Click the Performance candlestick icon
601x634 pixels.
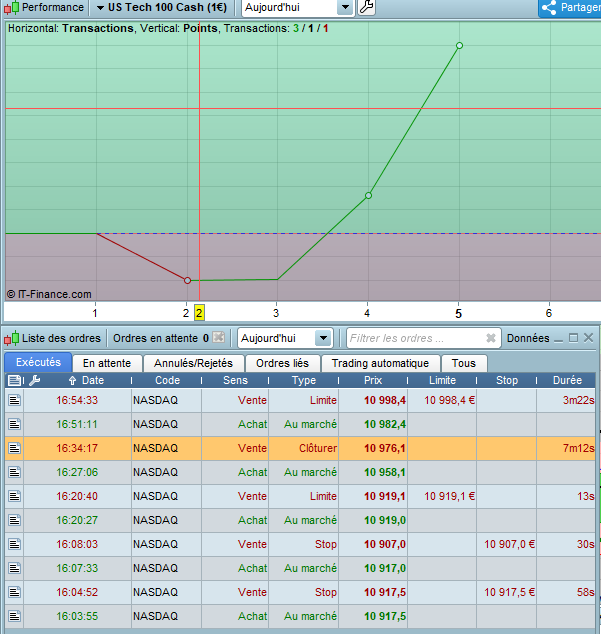(13, 8)
